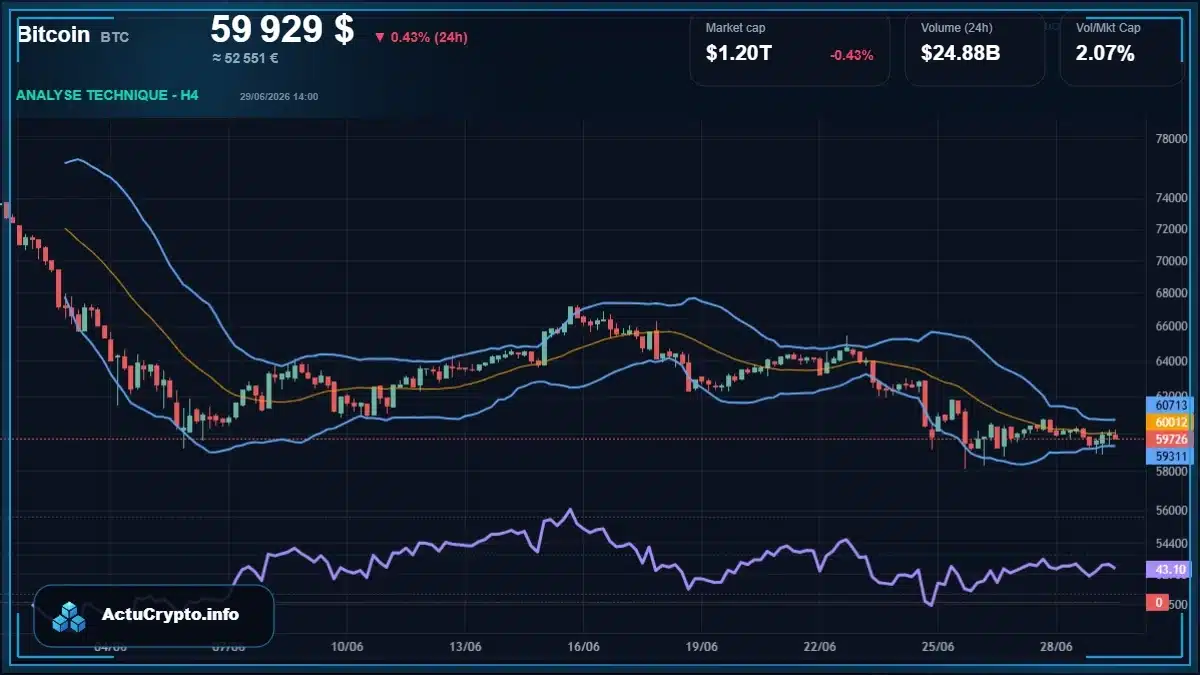Viewport: 1200px width, 675px height.
Task: Click the 59311 lower band price tag
Action: (x=1171, y=456)
